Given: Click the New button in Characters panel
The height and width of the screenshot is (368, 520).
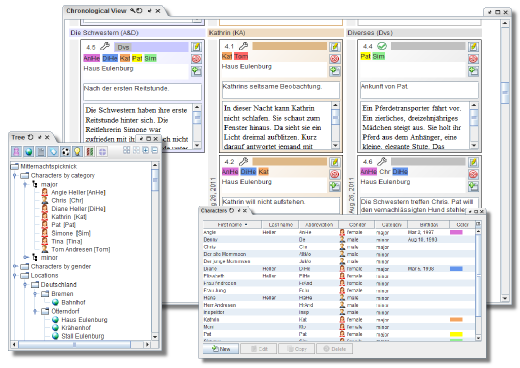Looking at the screenshot, I should click(x=221, y=349).
